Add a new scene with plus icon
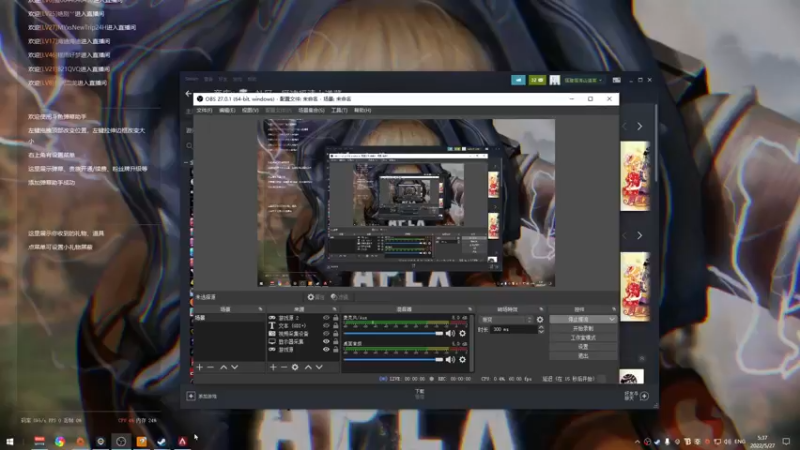The image size is (800, 450). [x=199, y=367]
